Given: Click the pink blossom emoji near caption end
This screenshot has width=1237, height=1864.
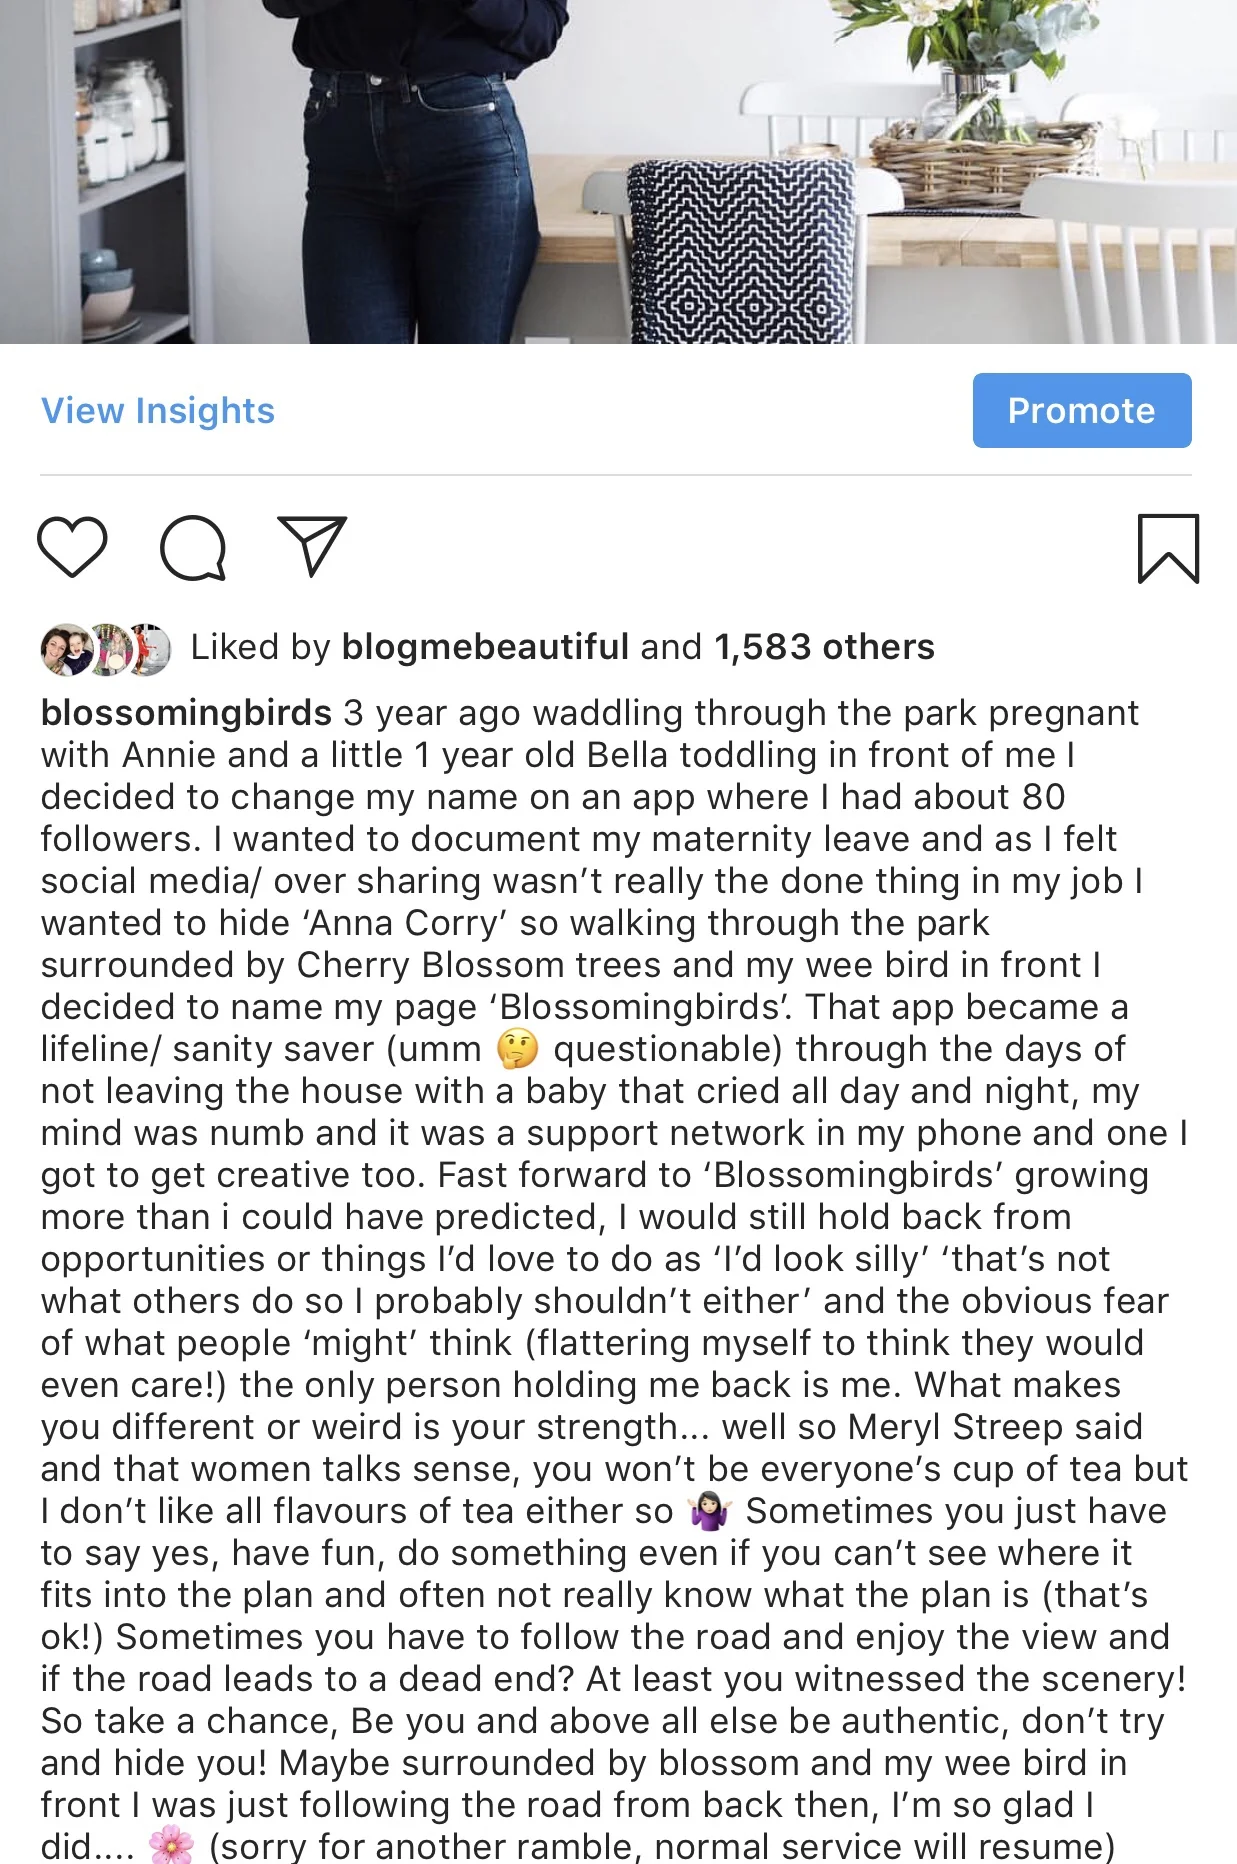Looking at the screenshot, I should [x=171, y=1844].
